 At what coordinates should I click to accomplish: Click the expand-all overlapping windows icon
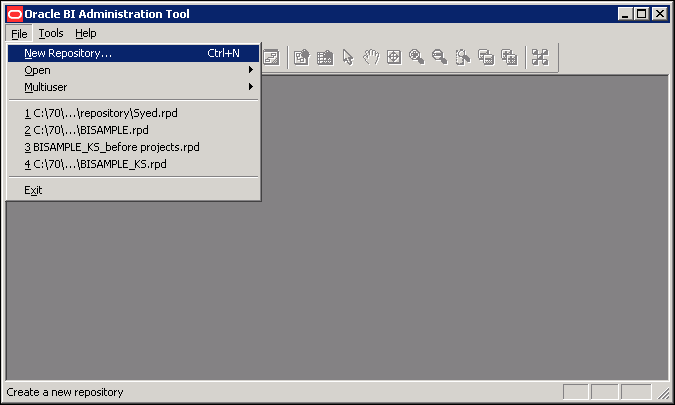click(x=509, y=57)
